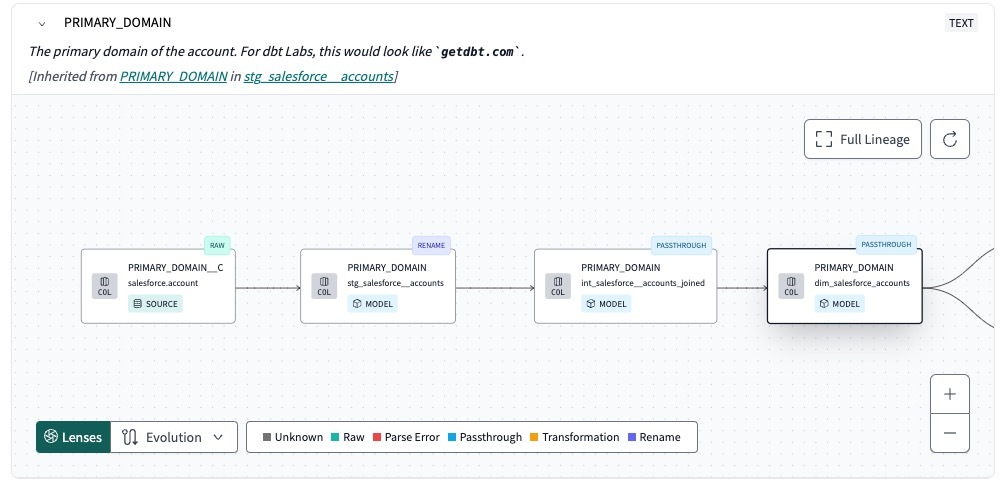The height and width of the screenshot is (485, 1008).
Task: Open the stg_salesforce__accounts link
Action: click(x=318, y=76)
